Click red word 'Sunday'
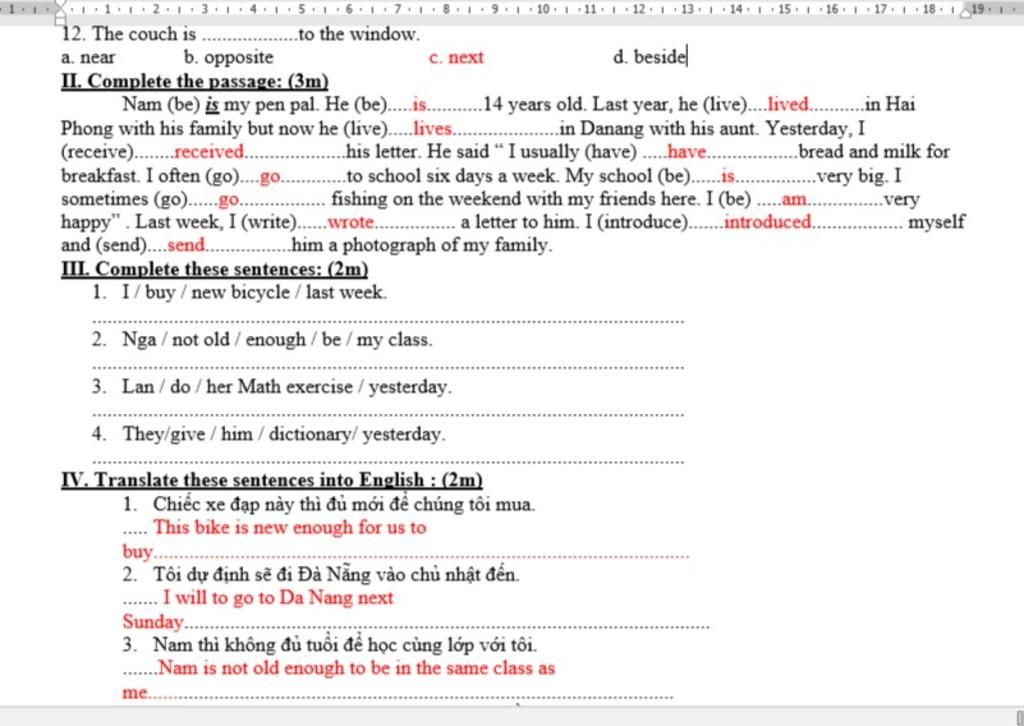Image resolution: width=1024 pixels, height=726 pixels. pyautogui.click(x=152, y=622)
